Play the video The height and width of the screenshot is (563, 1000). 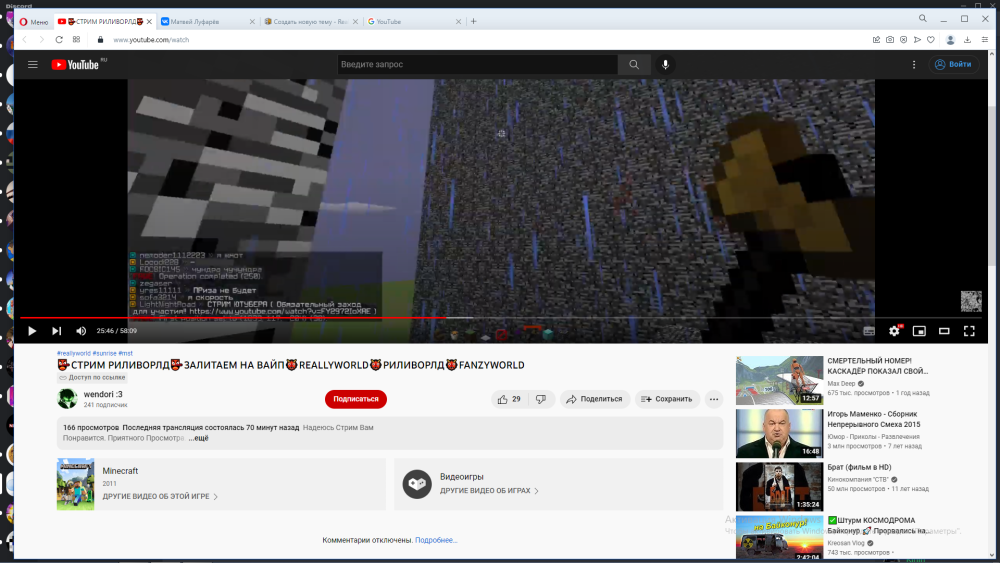tap(32, 331)
